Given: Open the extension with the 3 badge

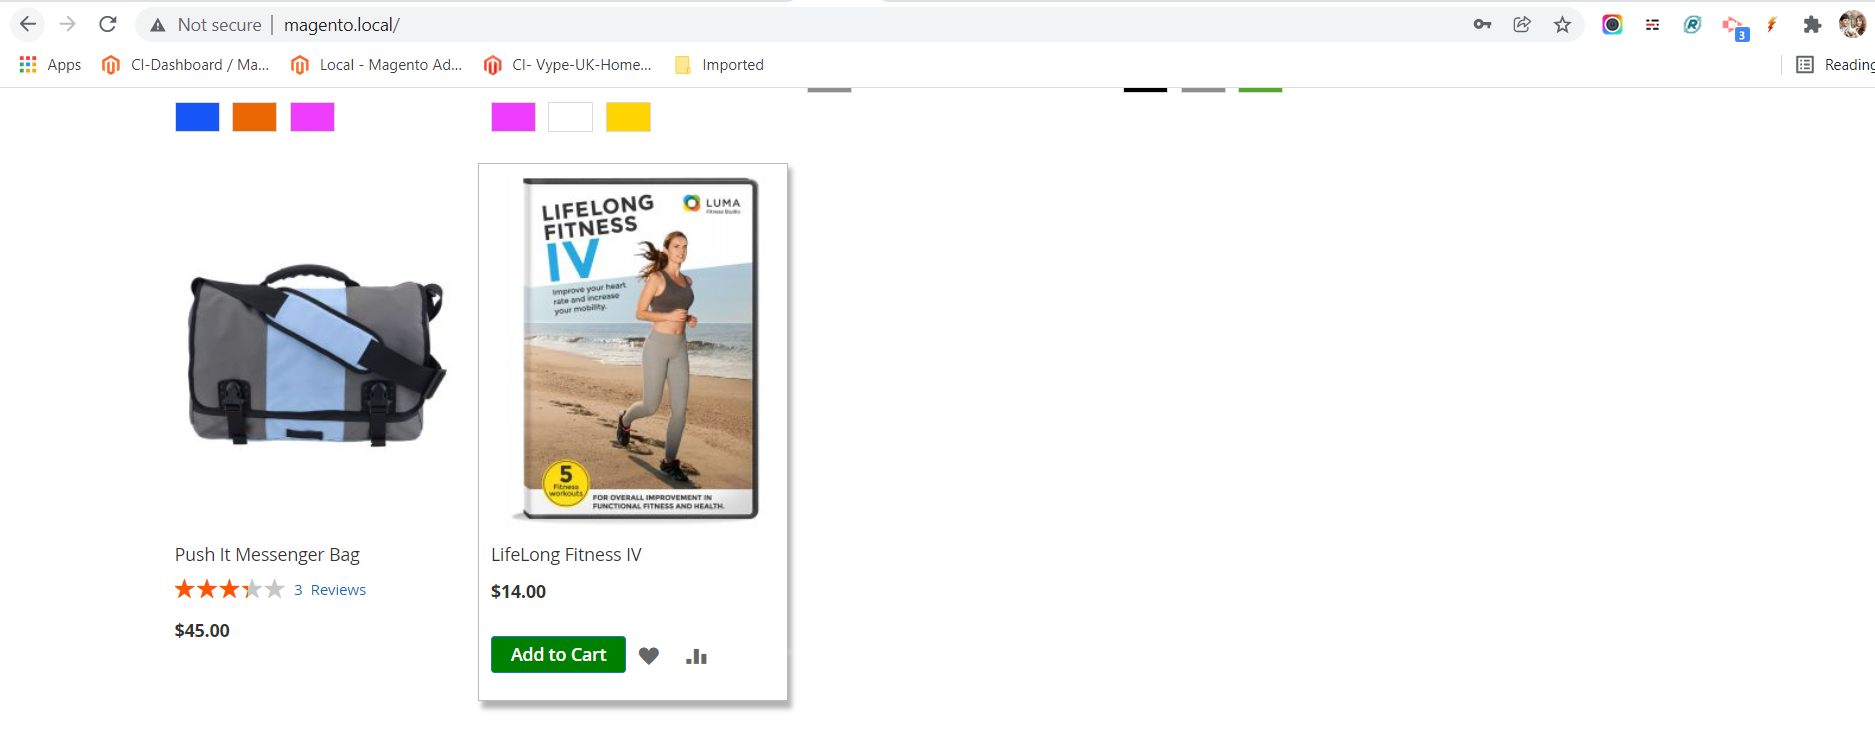Looking at the screenshot, I should tap(1734, 26).
